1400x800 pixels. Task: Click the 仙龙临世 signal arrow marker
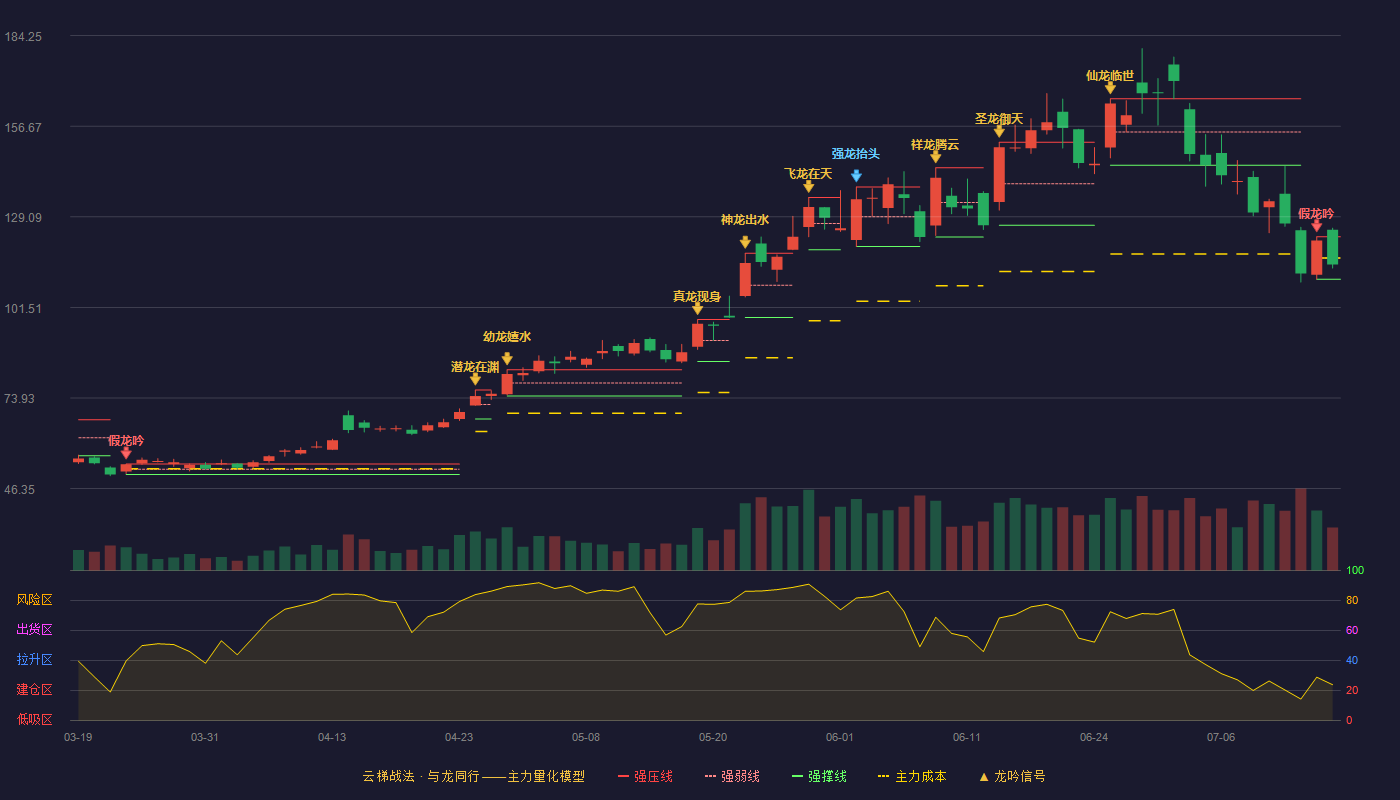[x=1110, y=88]
